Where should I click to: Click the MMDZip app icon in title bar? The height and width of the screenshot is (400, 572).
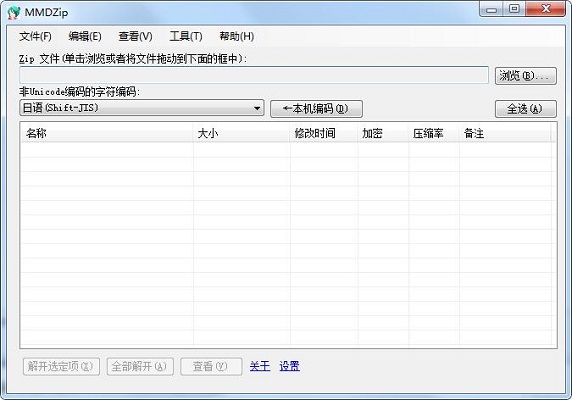pyautogui.click(x=14, y=12)
